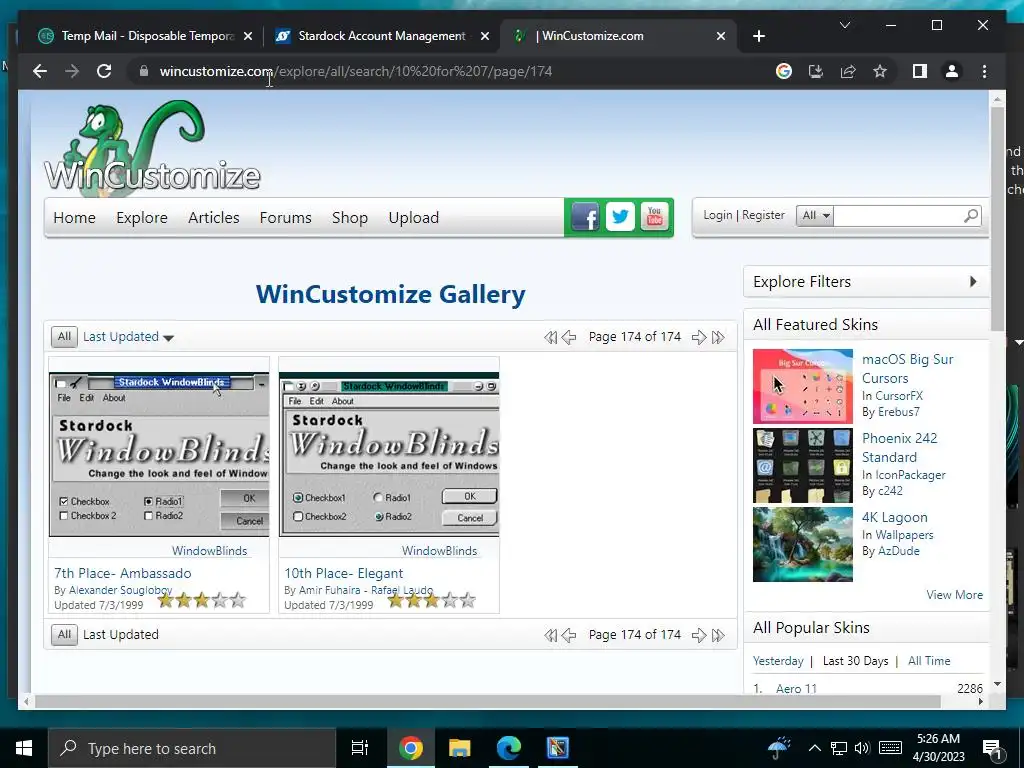Open Upload in site navigation

point(413,217)
